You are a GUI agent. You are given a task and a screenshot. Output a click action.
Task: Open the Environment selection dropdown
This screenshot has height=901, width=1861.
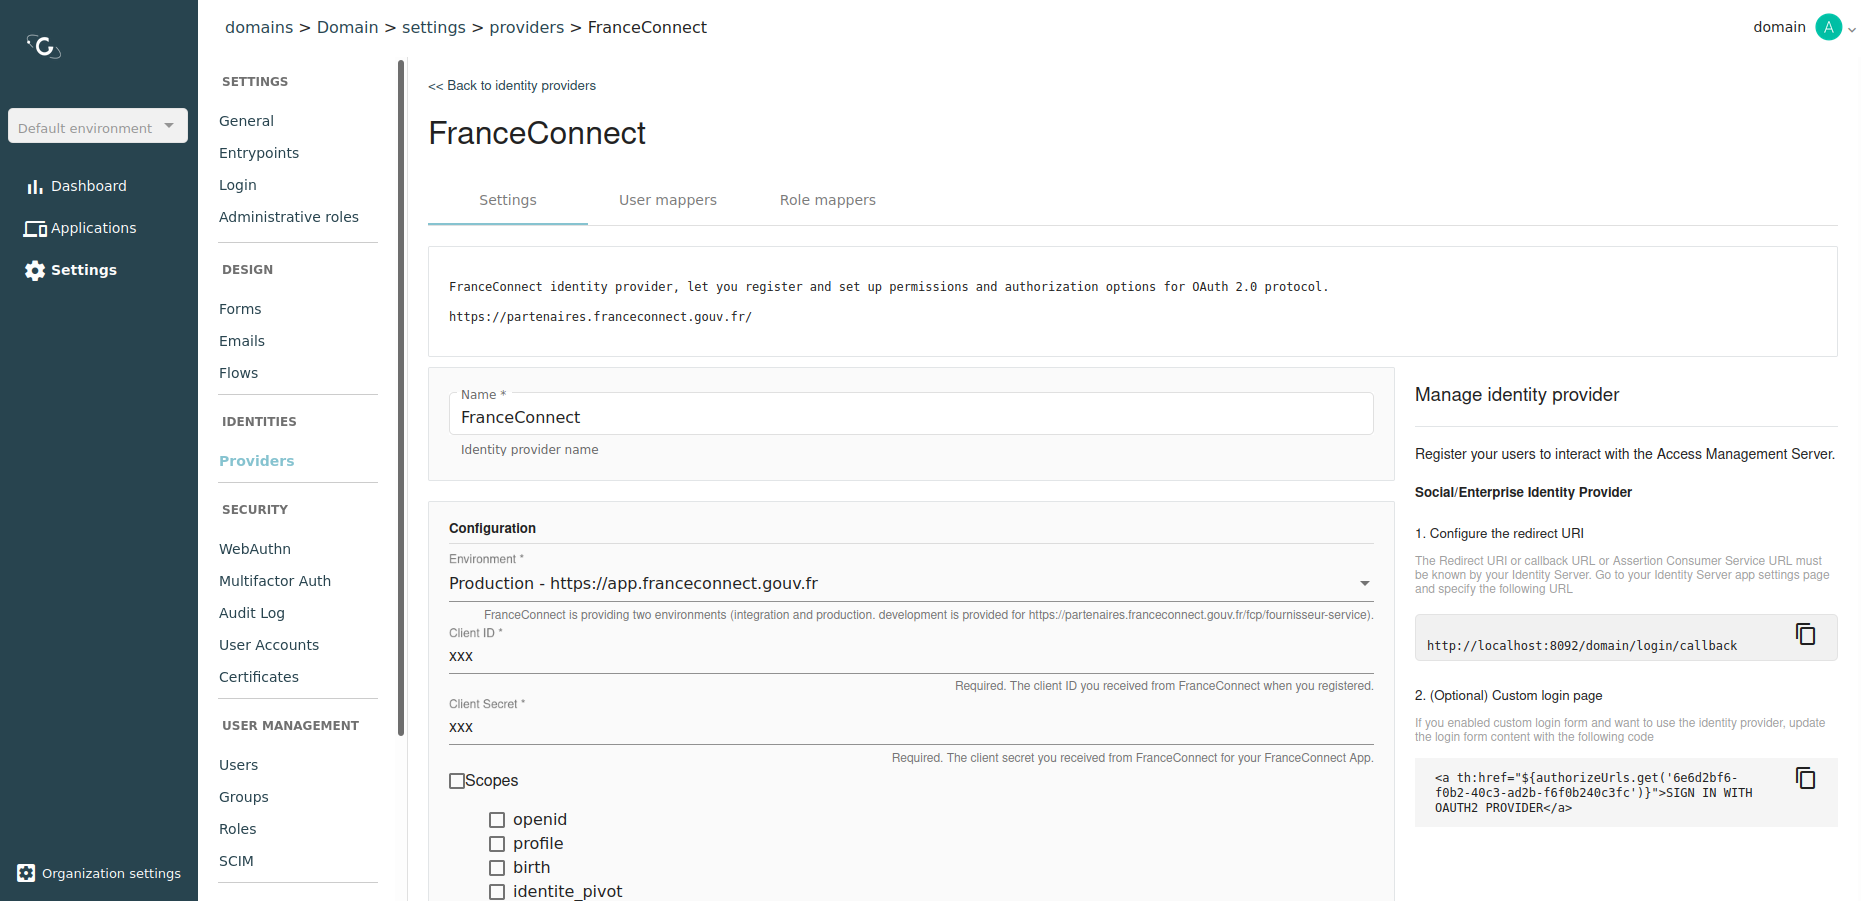pyautogui.click(x=910, y=583)
